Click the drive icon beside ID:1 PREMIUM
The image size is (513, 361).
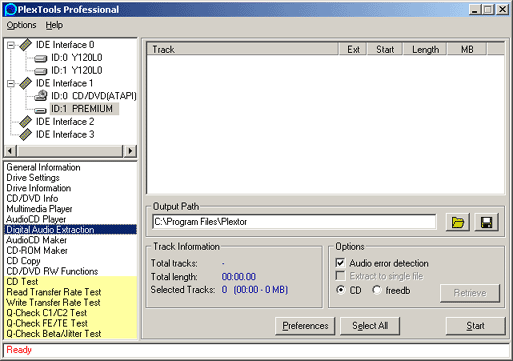coord(40,110)
